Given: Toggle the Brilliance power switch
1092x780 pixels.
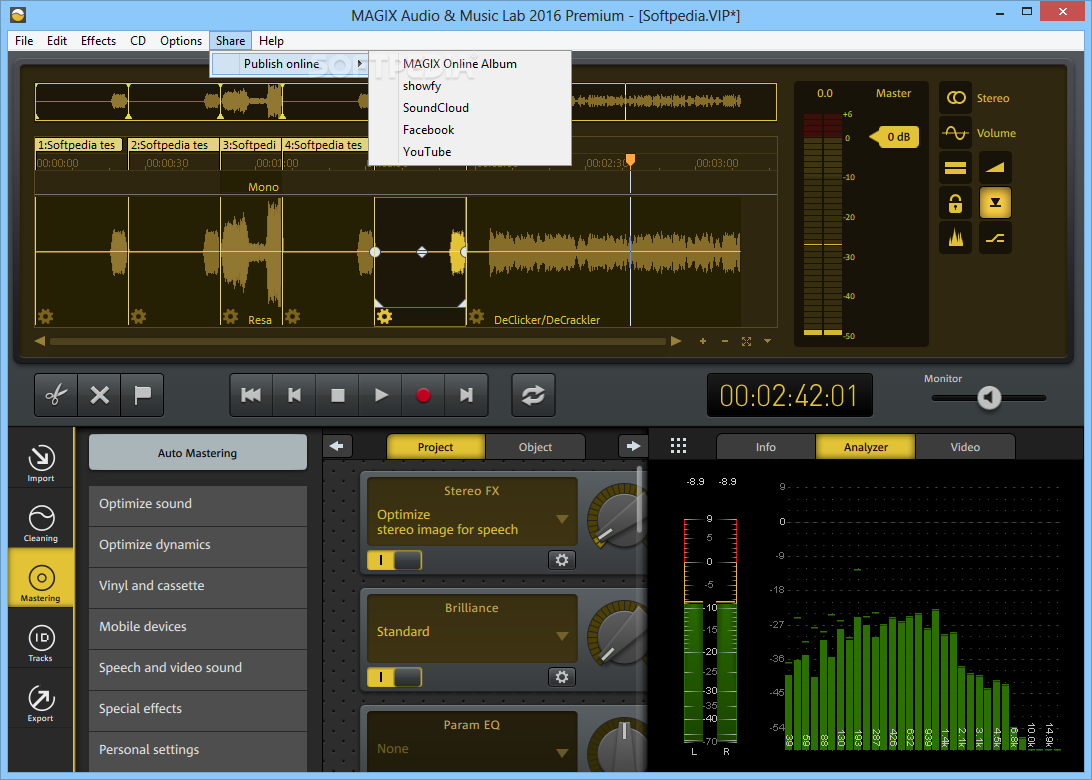Looking at the screenshot, I should click(394, 677).
